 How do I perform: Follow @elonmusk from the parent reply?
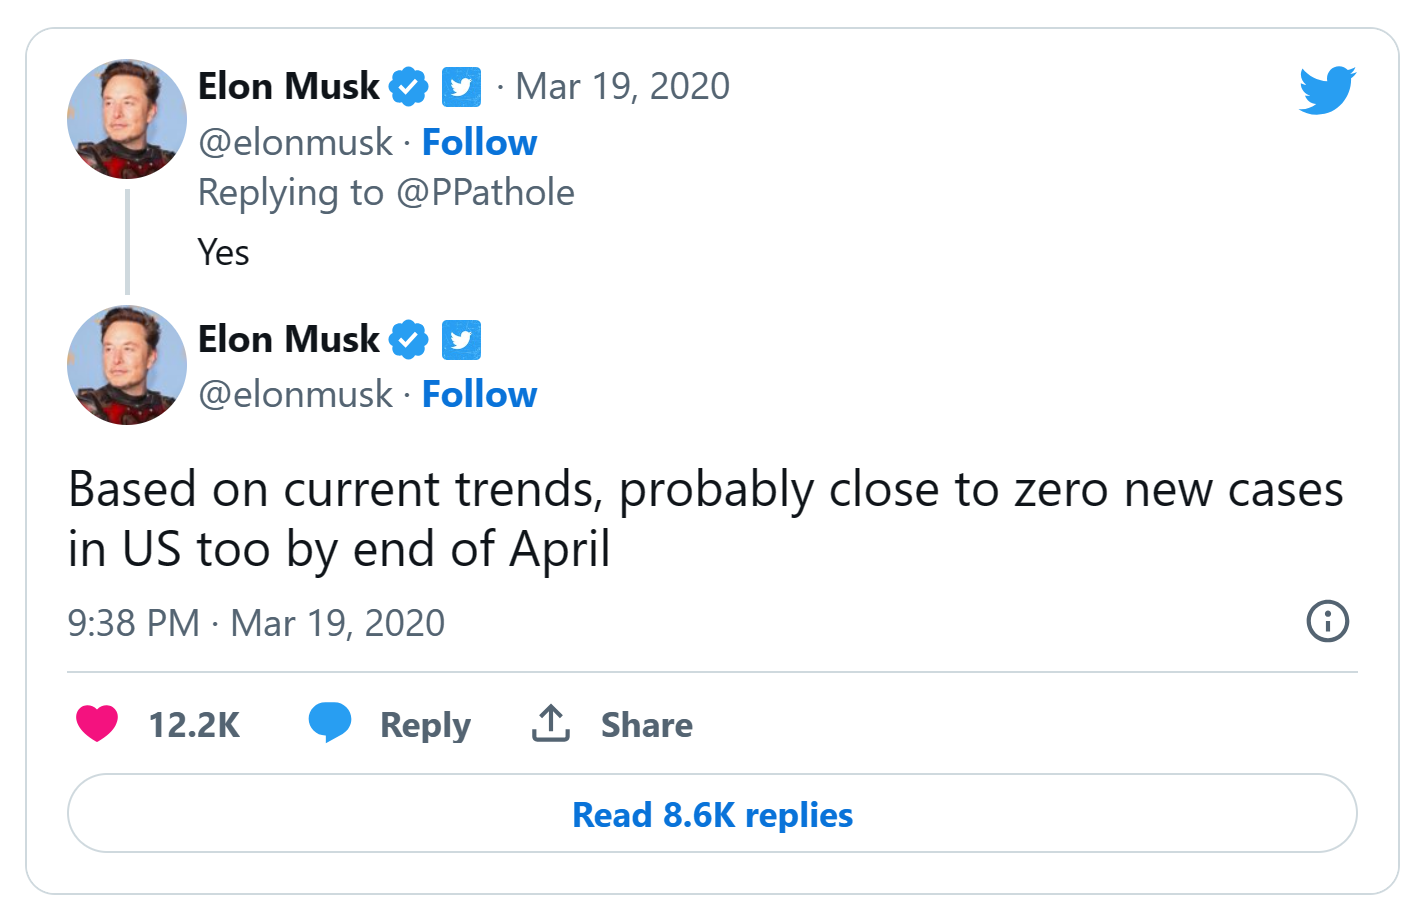coord(479,142)
